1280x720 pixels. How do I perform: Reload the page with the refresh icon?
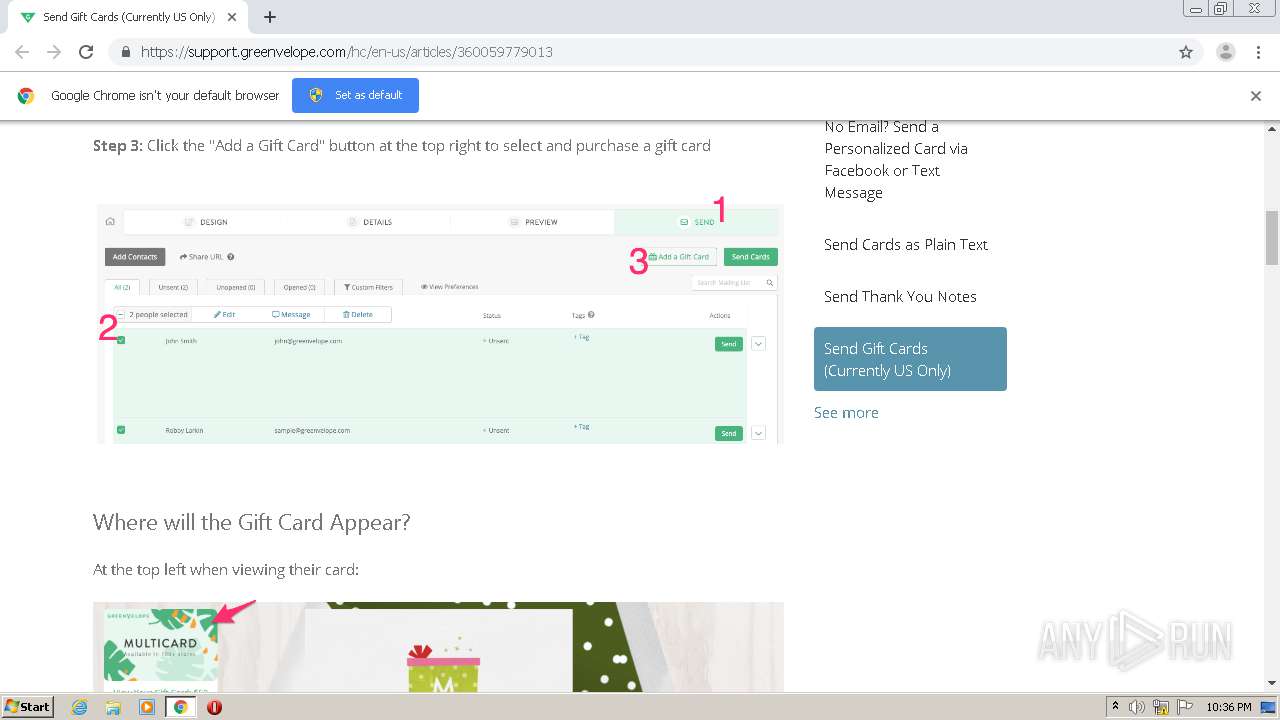coord(86,52)
